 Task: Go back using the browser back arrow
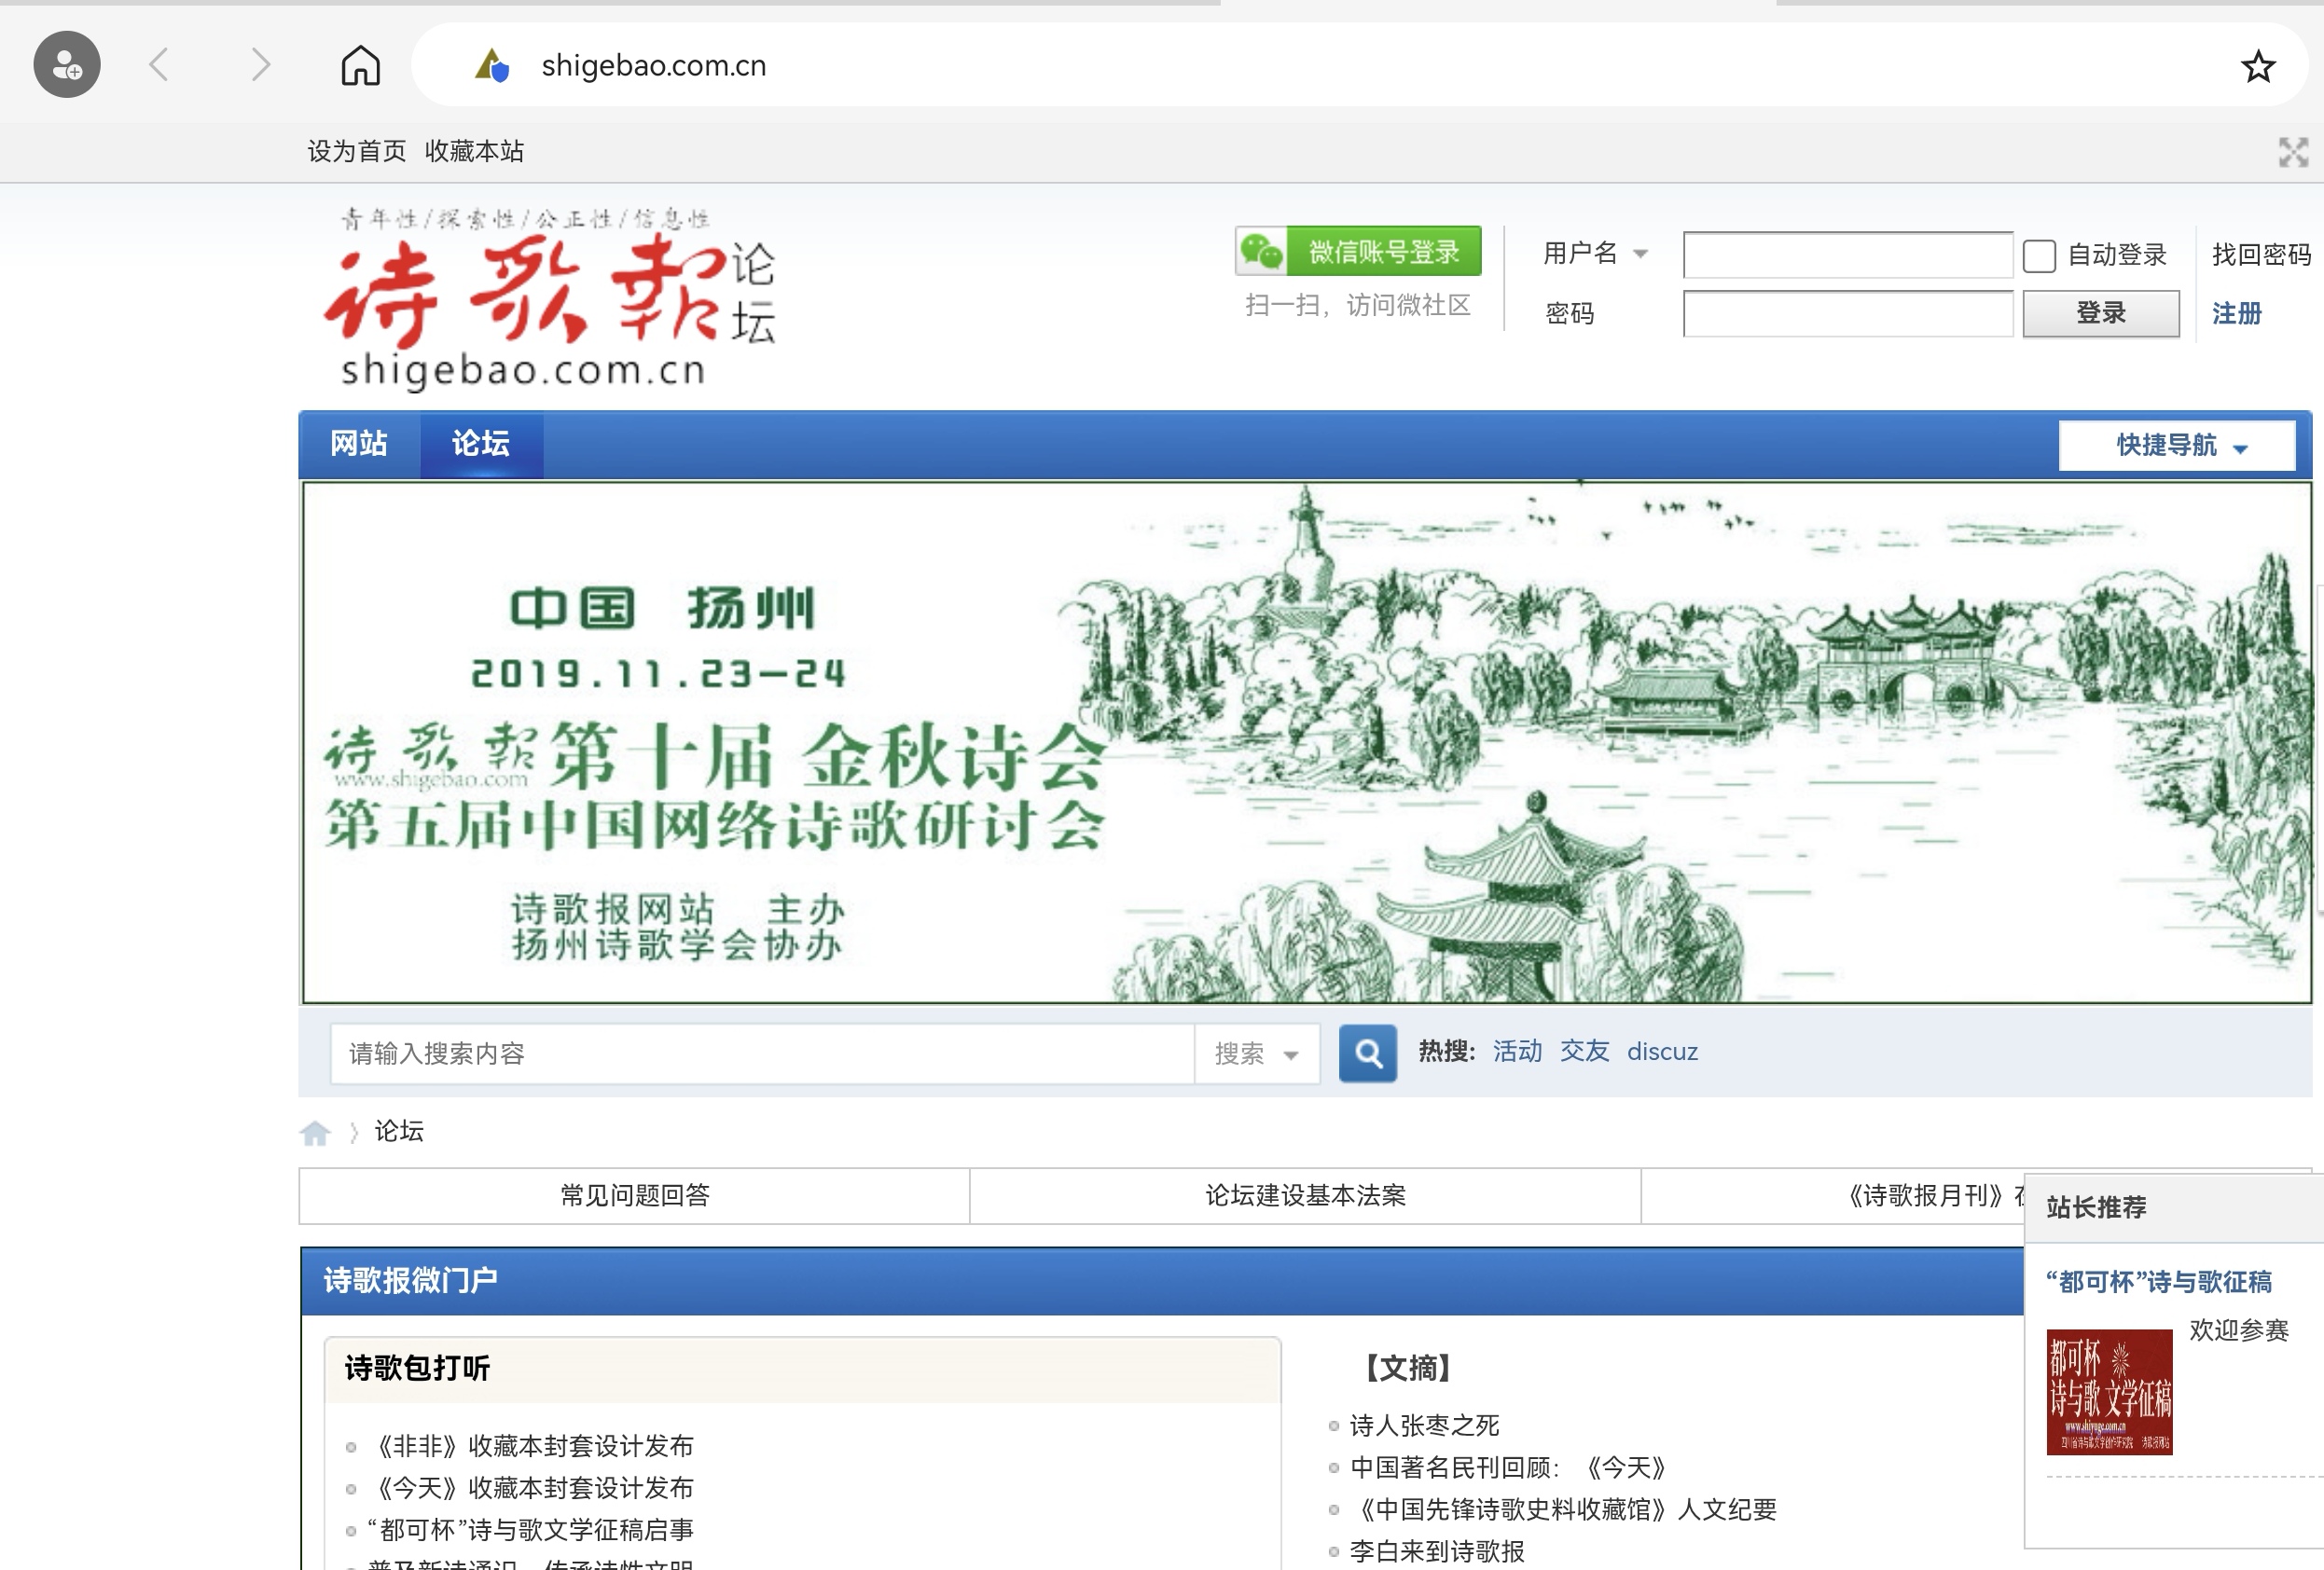click(158, 64)
